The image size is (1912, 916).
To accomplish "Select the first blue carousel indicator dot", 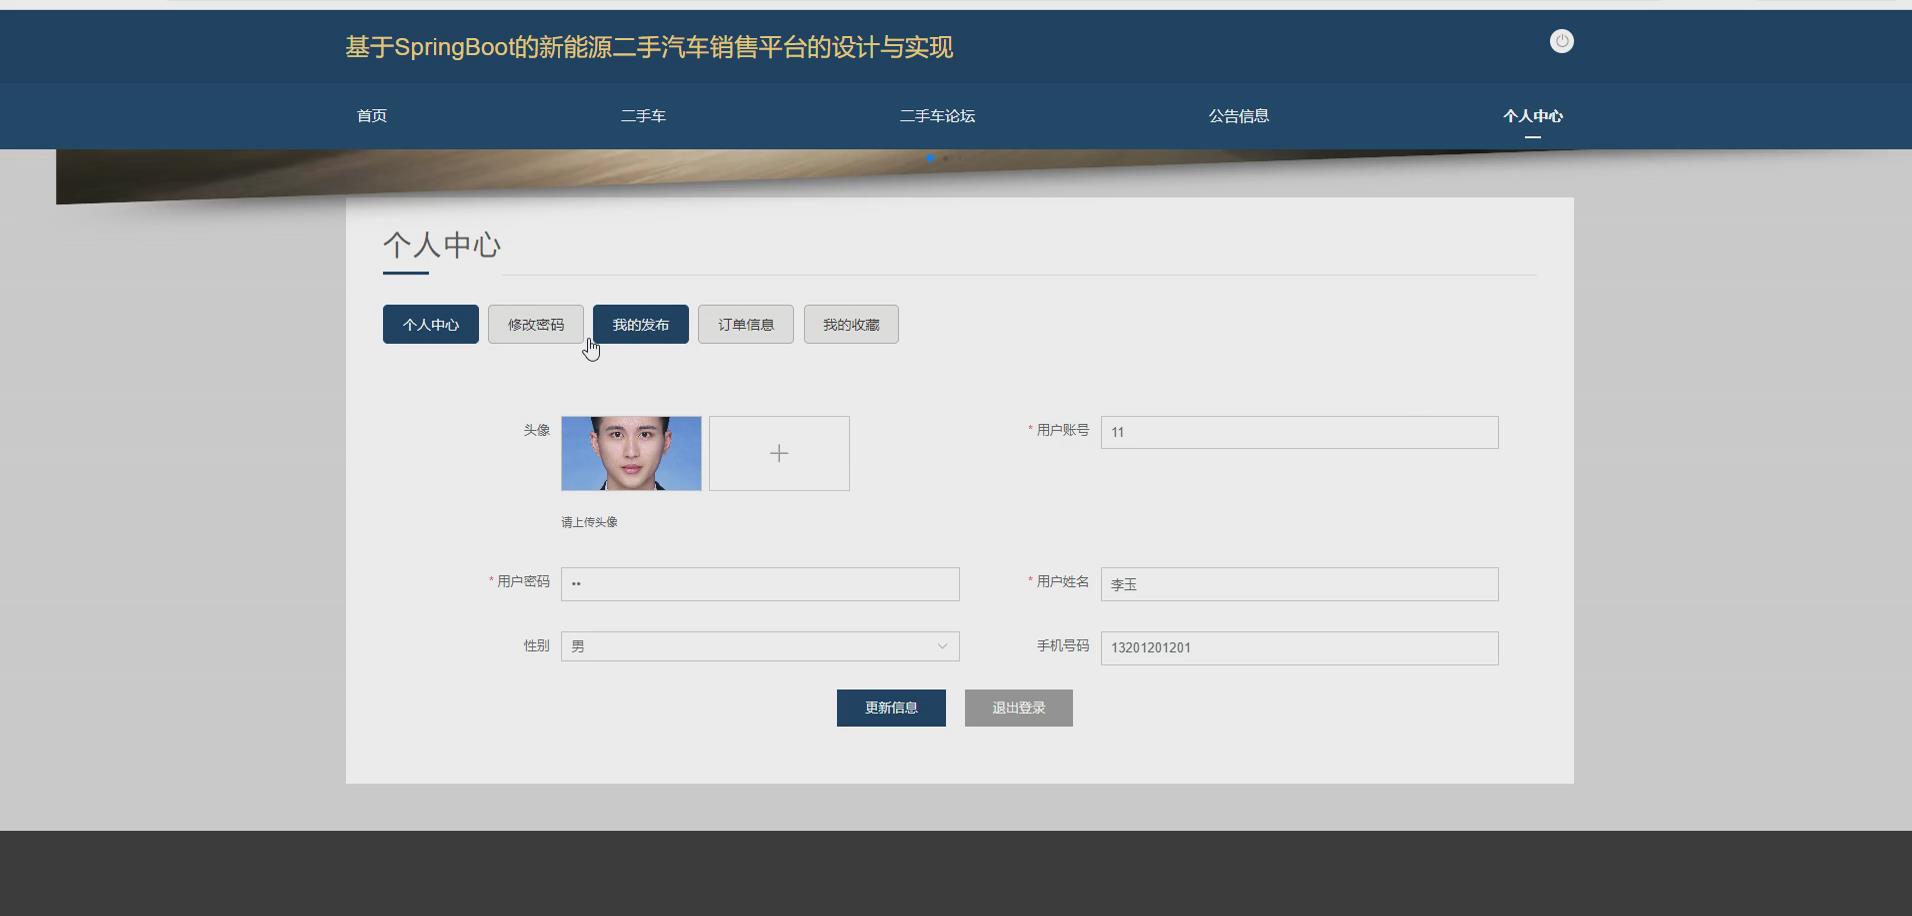I will click(x=931, y=158).
